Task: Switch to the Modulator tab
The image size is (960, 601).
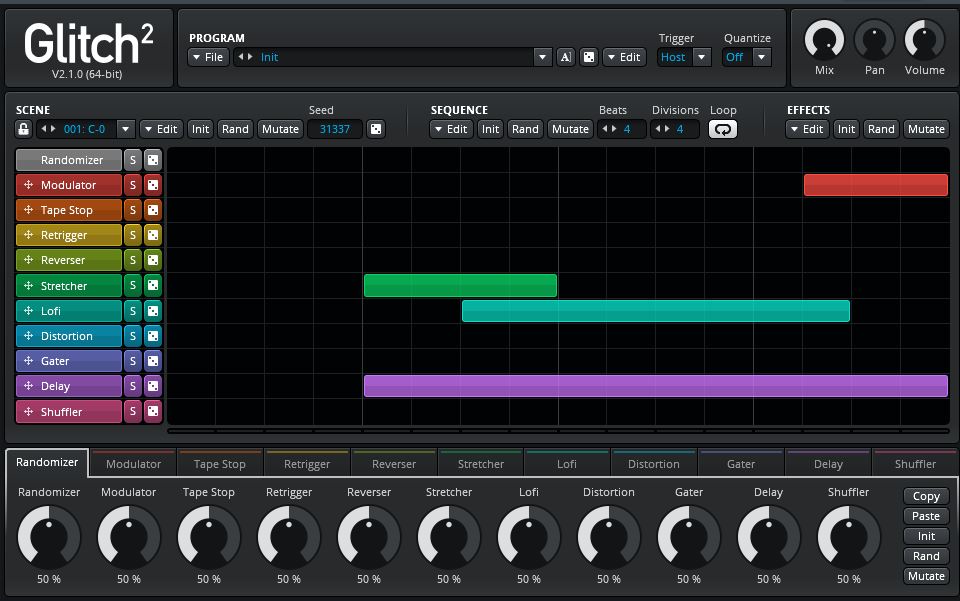Action: point(133,463)
